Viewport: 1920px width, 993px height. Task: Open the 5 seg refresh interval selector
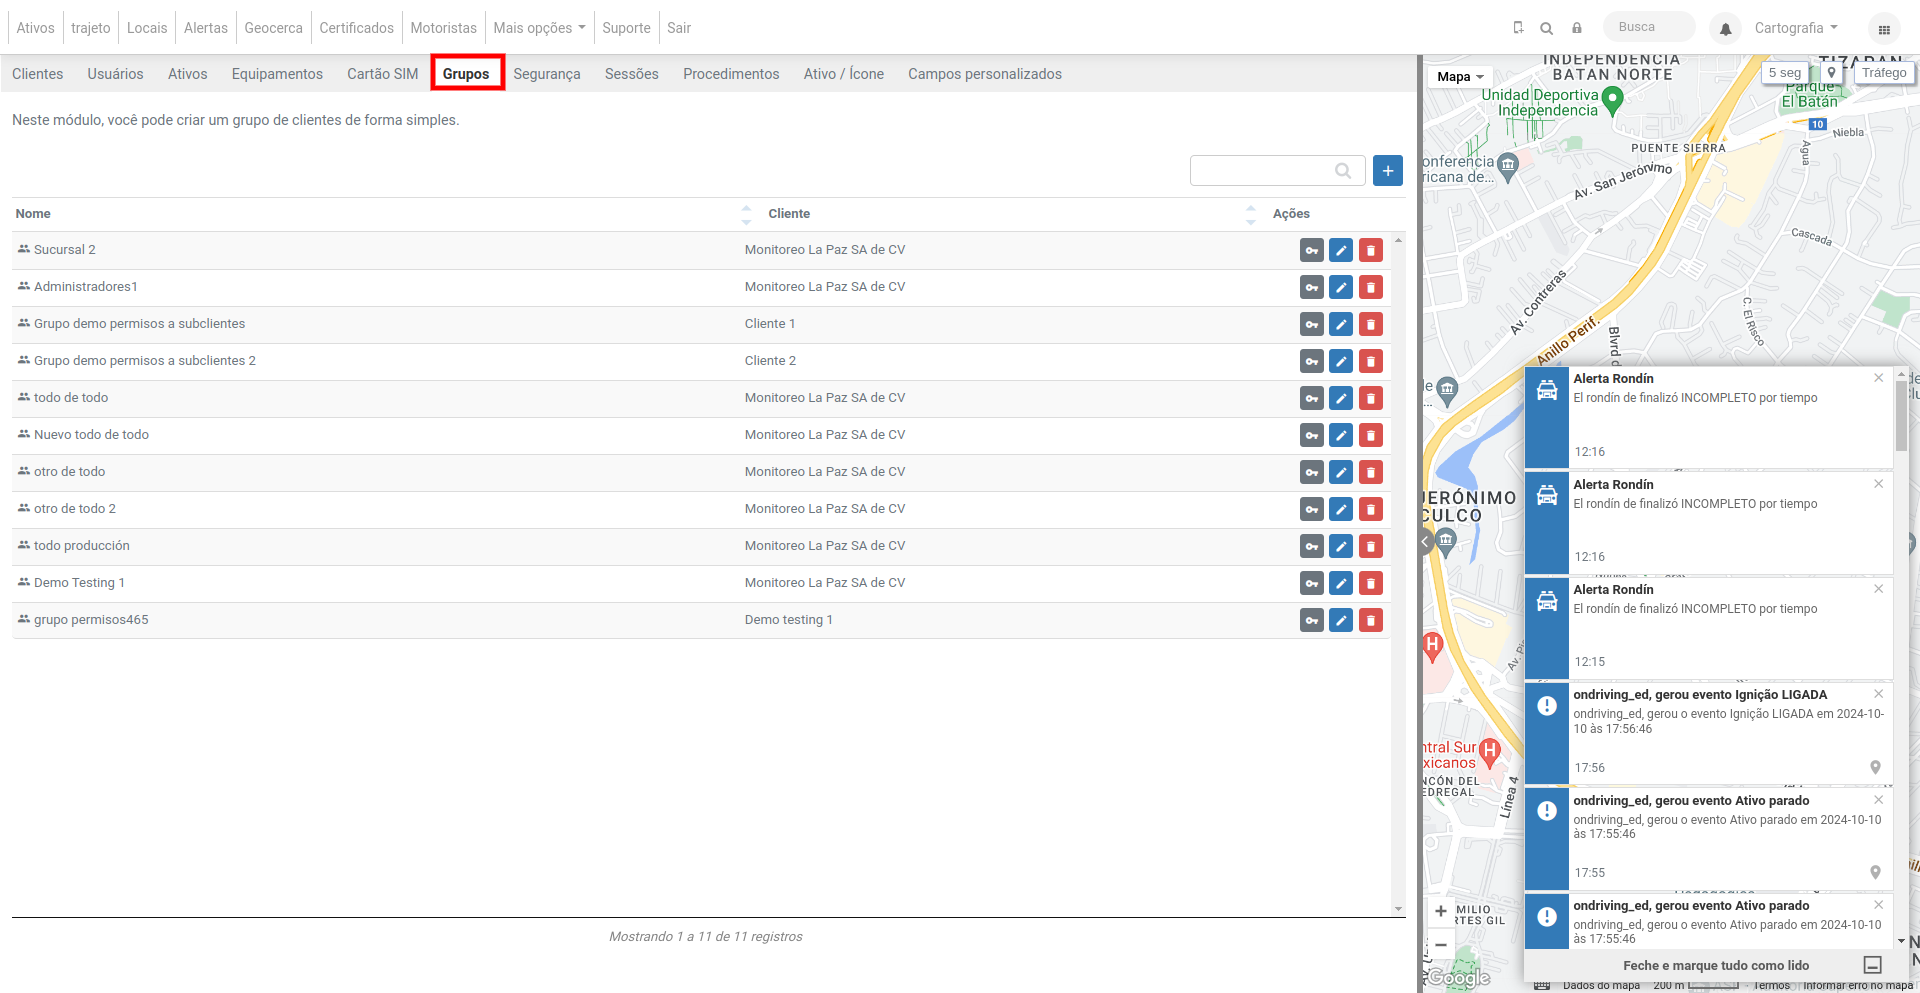pos(1785,73)
